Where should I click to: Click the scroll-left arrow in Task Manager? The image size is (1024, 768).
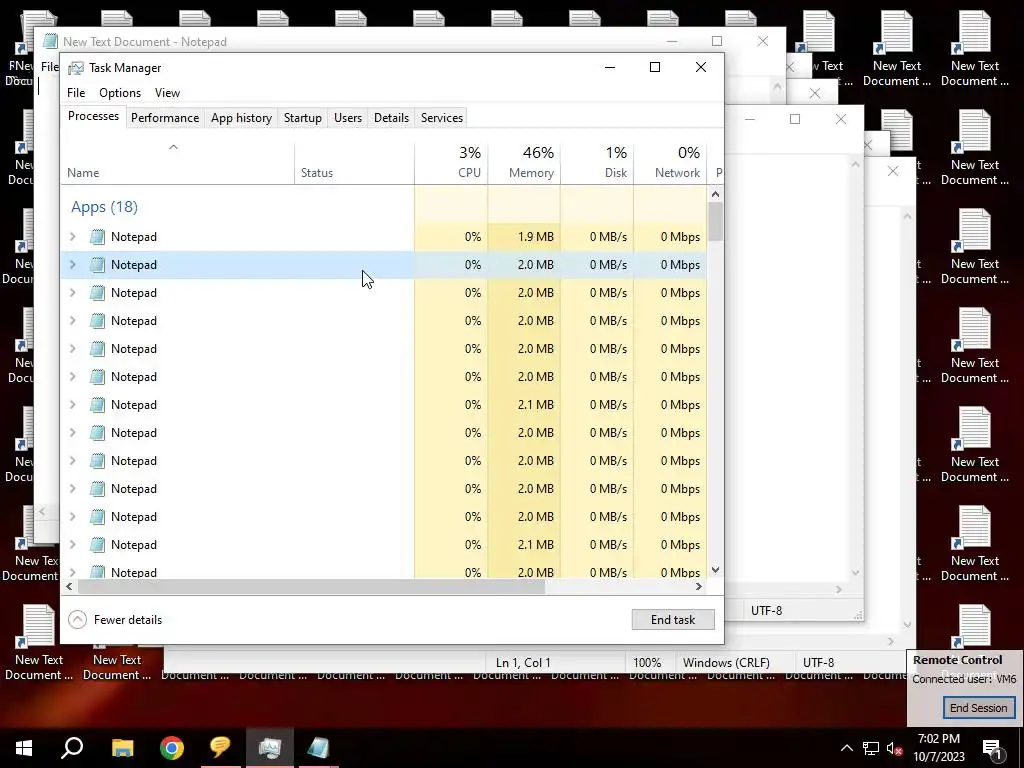69,586
